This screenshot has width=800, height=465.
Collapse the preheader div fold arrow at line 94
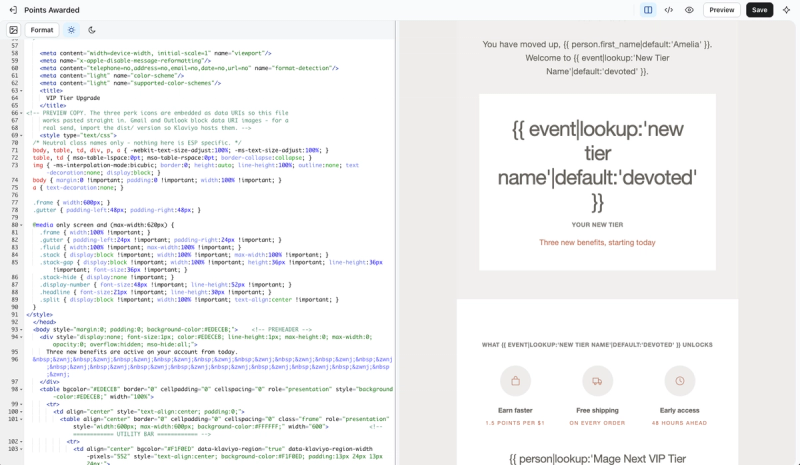click(x=21, y=337)
